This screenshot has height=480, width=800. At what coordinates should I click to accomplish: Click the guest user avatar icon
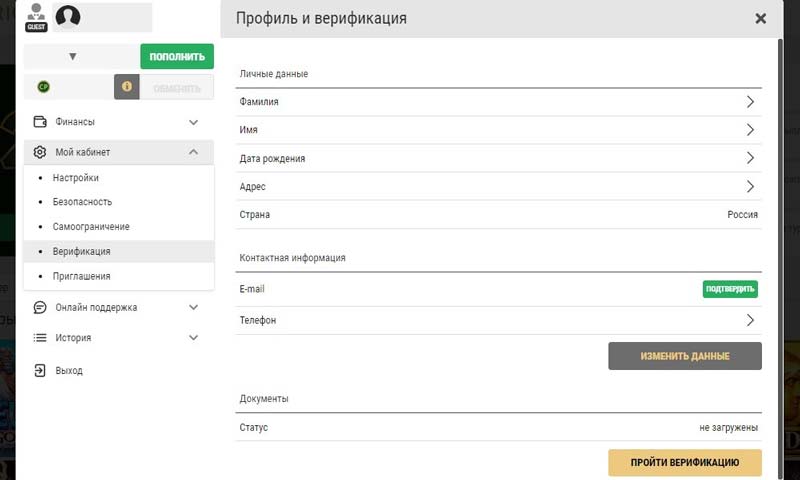pyautogui.click(x=36, y=17)
